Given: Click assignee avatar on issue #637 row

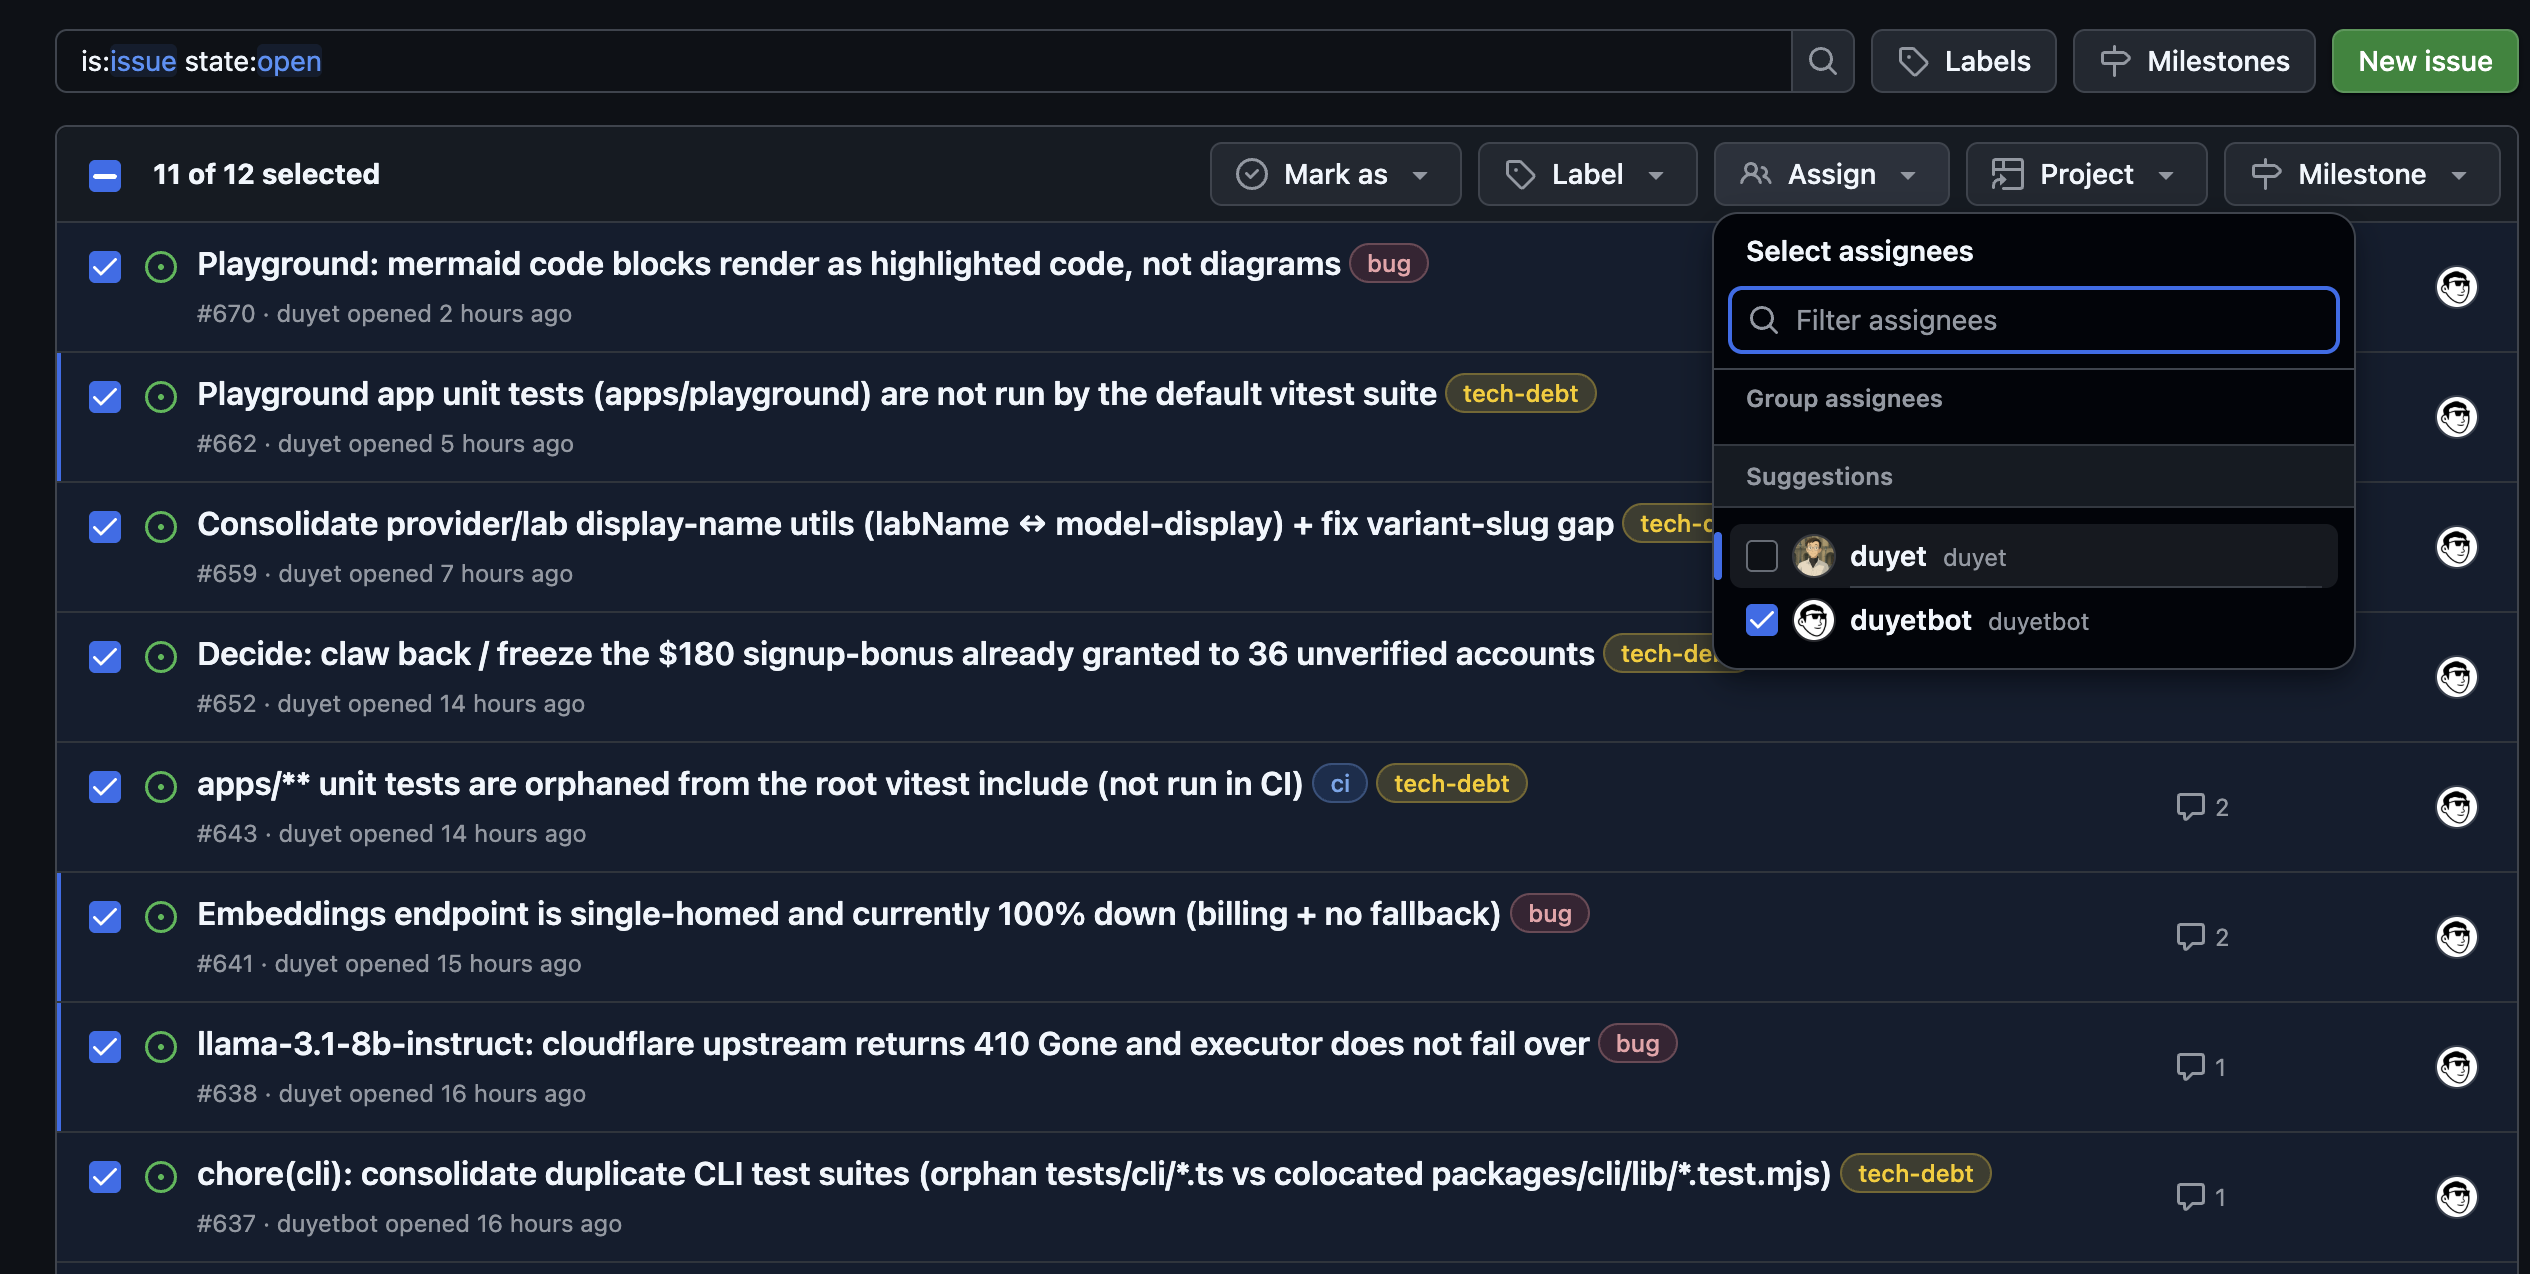Looking at the screenshot, I should point(2456,1197).
